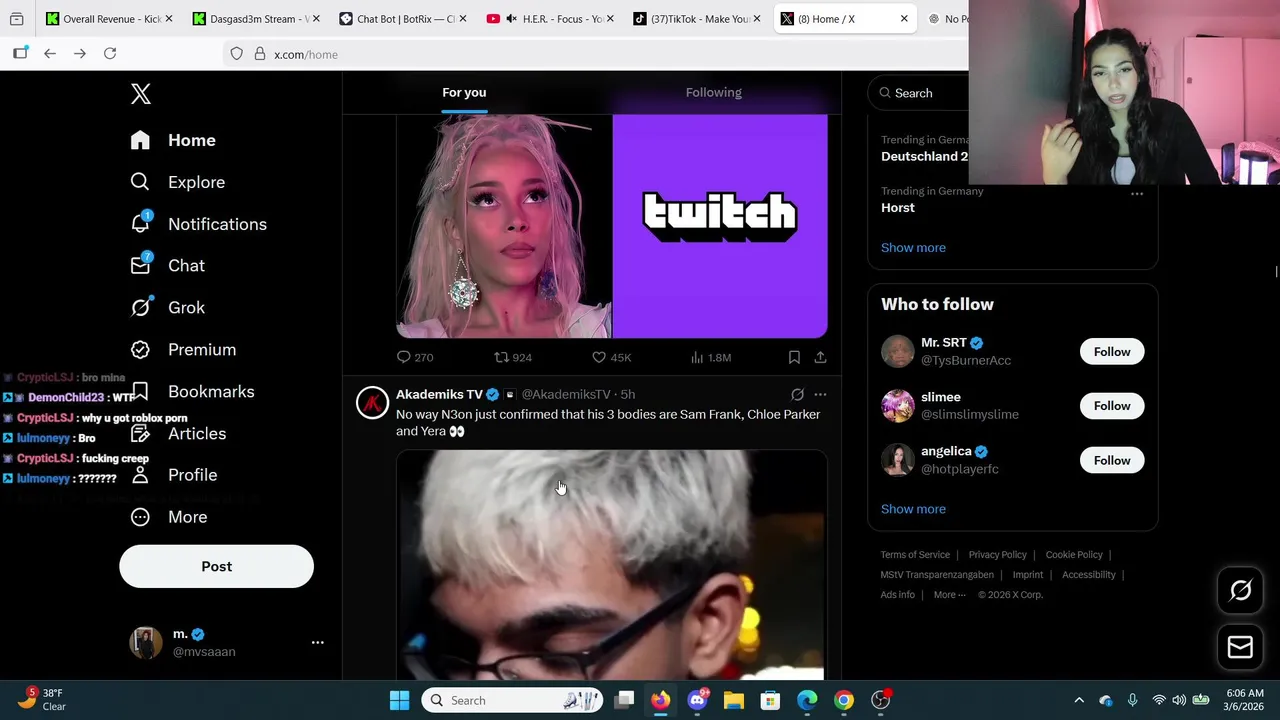Play the Akademiks TV video thumbnail
1280x720 pixels.
coord(612,565)
